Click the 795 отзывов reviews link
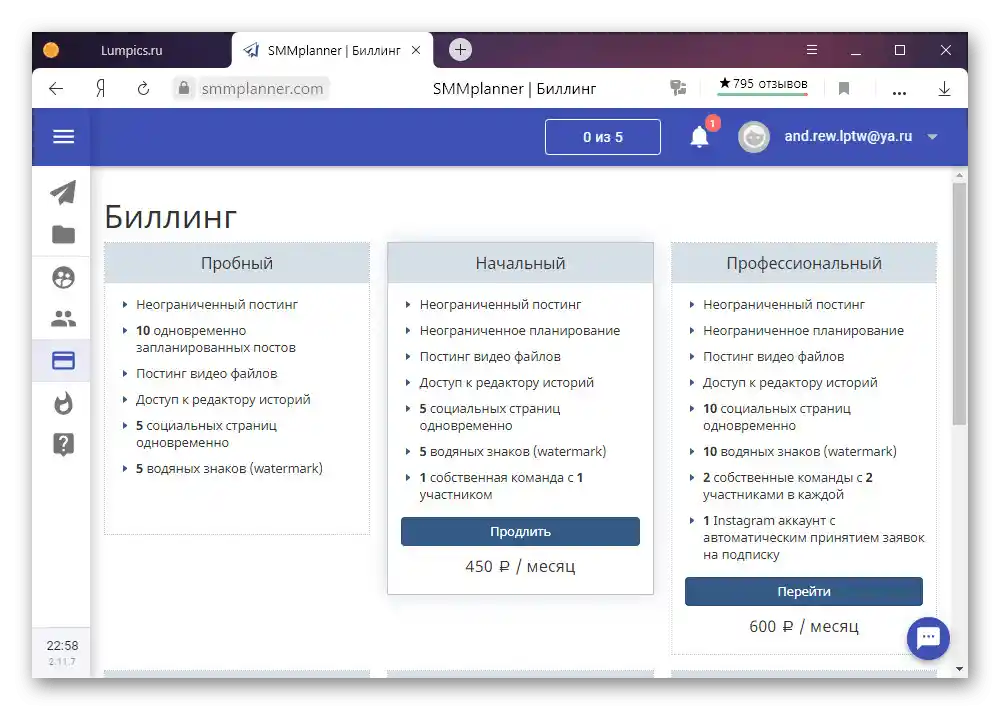The width and height of the screenshot is (1000, 710). 763,84
